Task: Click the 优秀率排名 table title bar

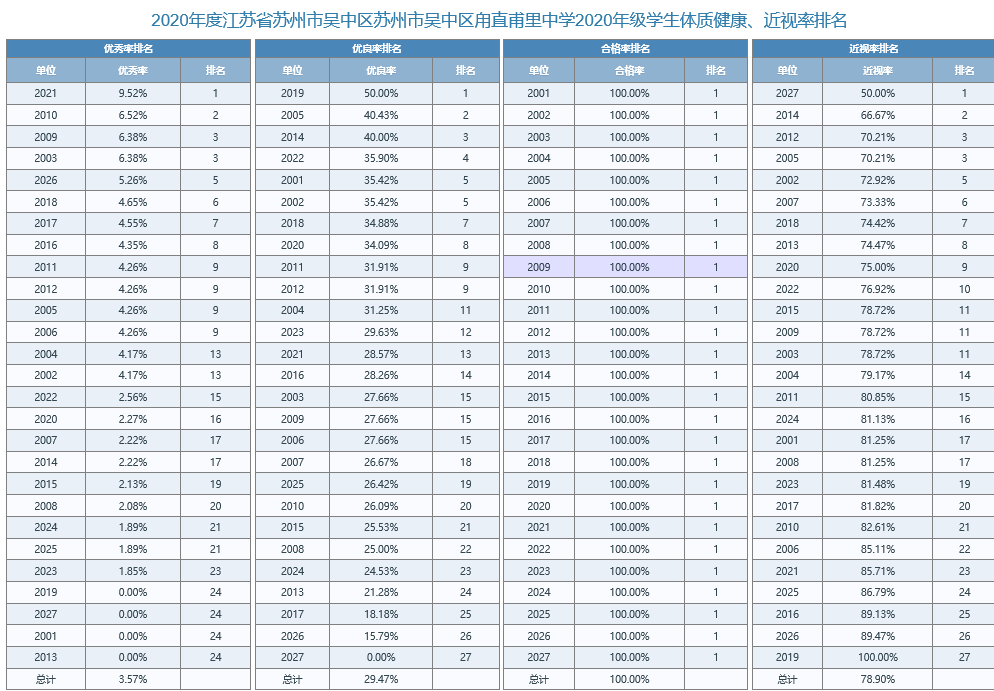Action: (128, 48)
